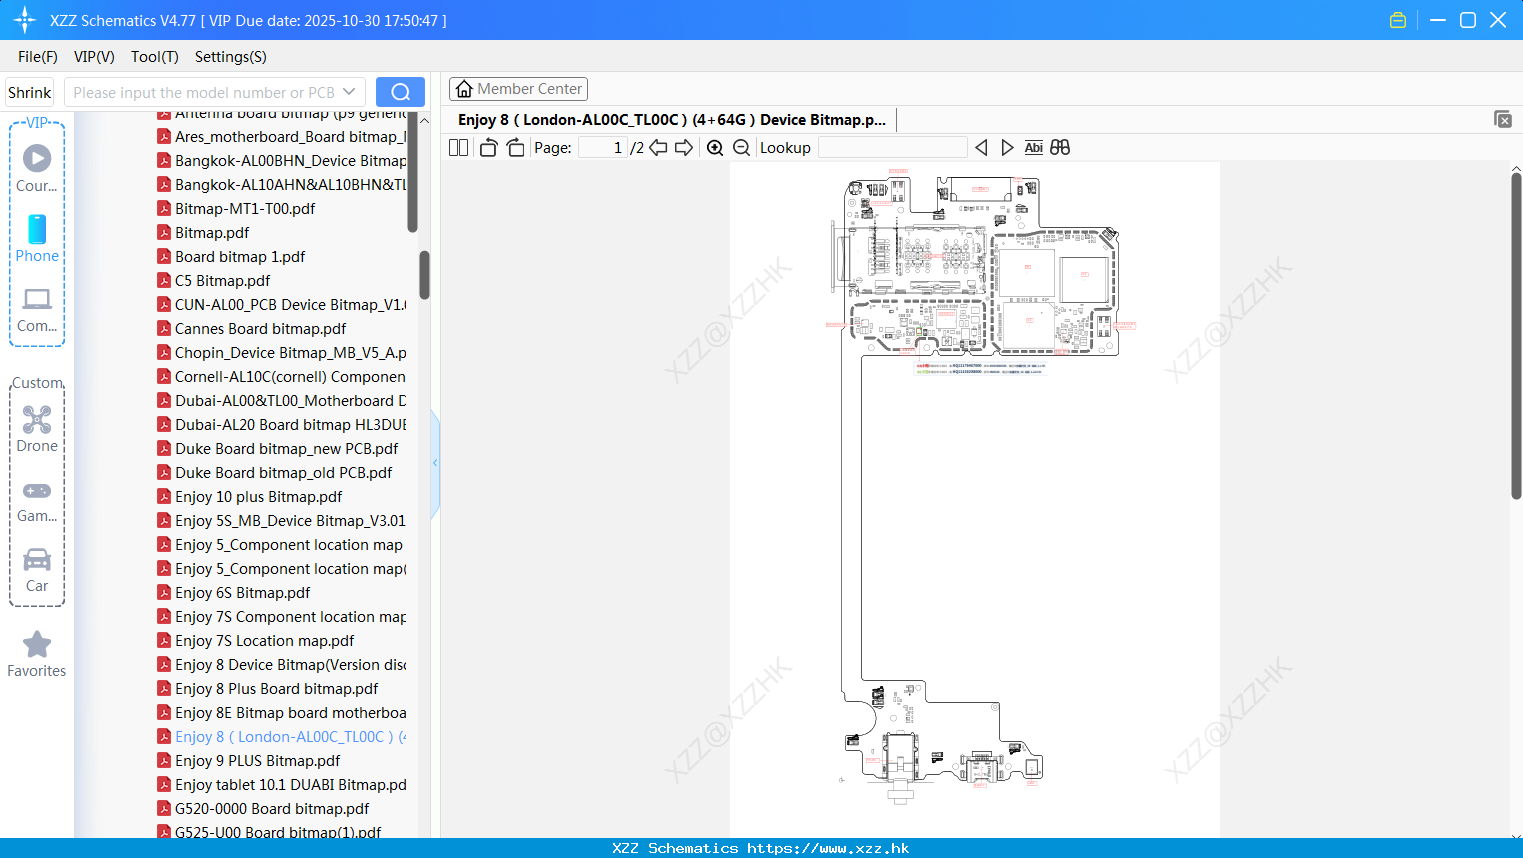Rotate page counterclockwise icon

click(x=488, y=147)
